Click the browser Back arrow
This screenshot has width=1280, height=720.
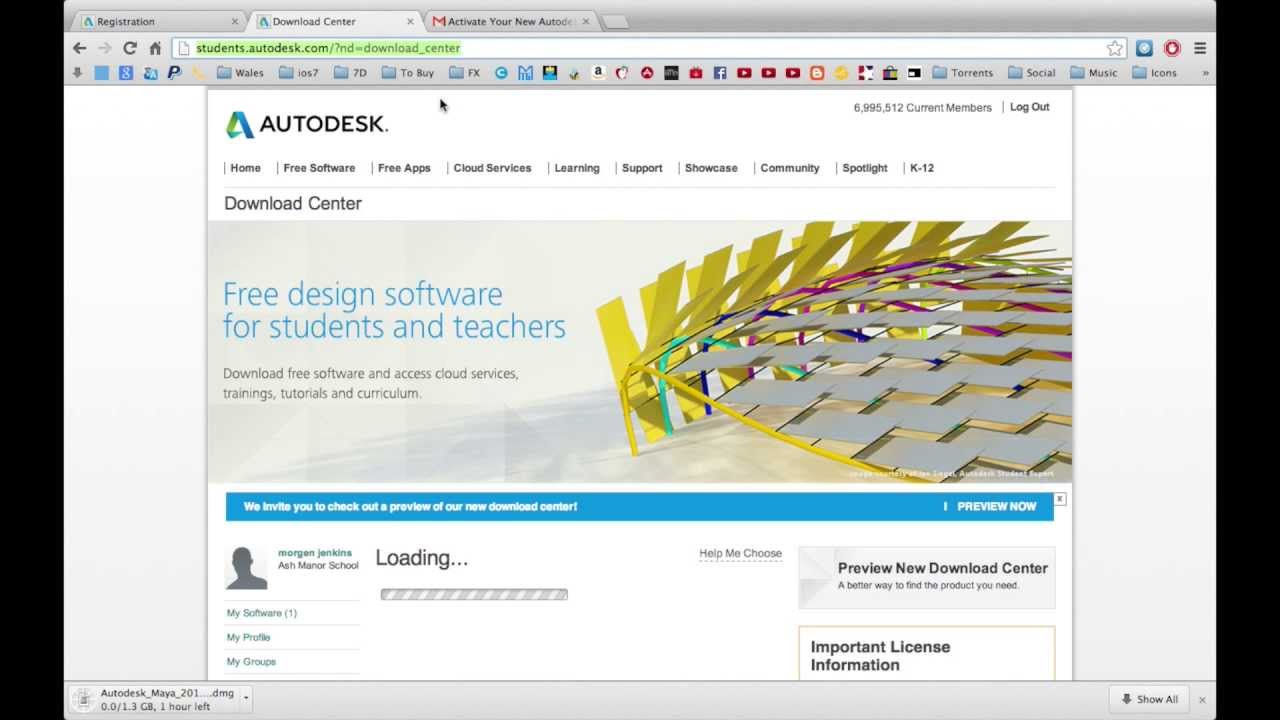[80, 48]
